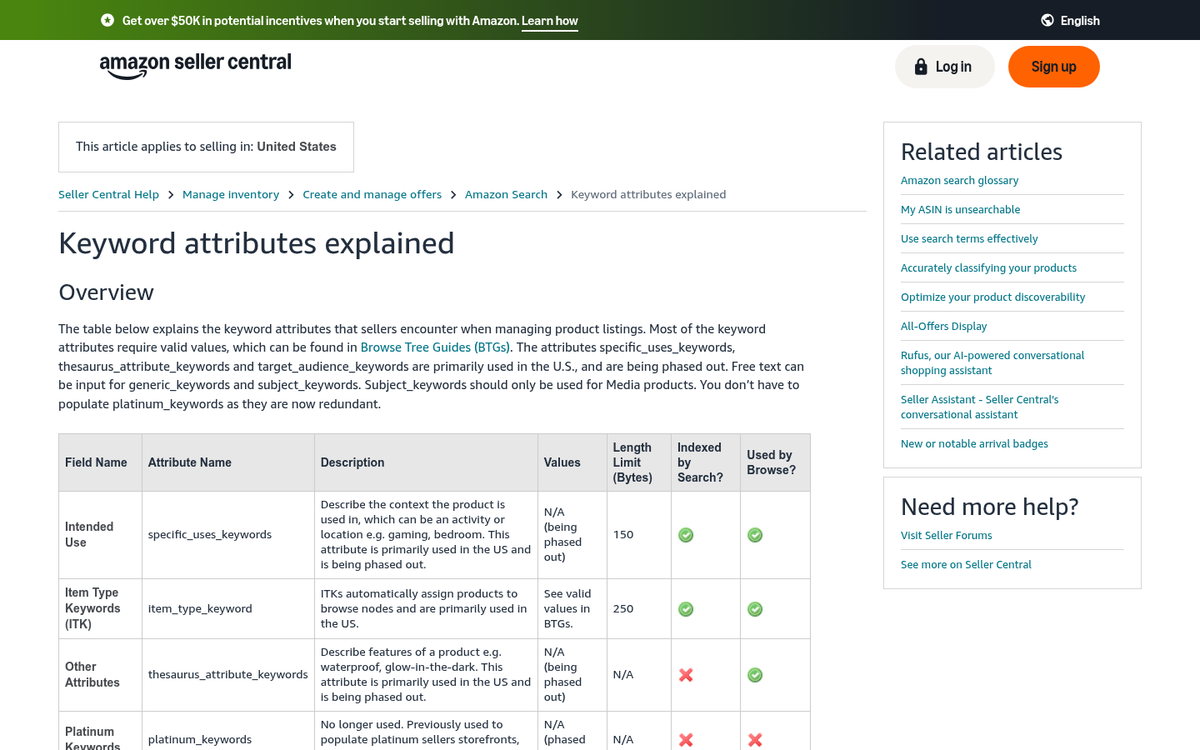
Task: Open the Use search terms effectively article
Action: point(968,238)
